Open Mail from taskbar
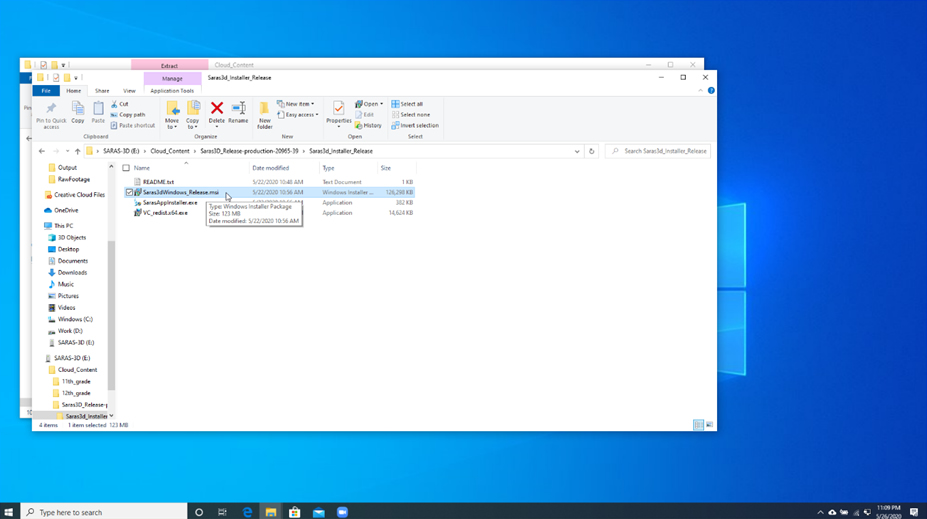Viewport: 927px width, 519px height. (x=319, y=512)
